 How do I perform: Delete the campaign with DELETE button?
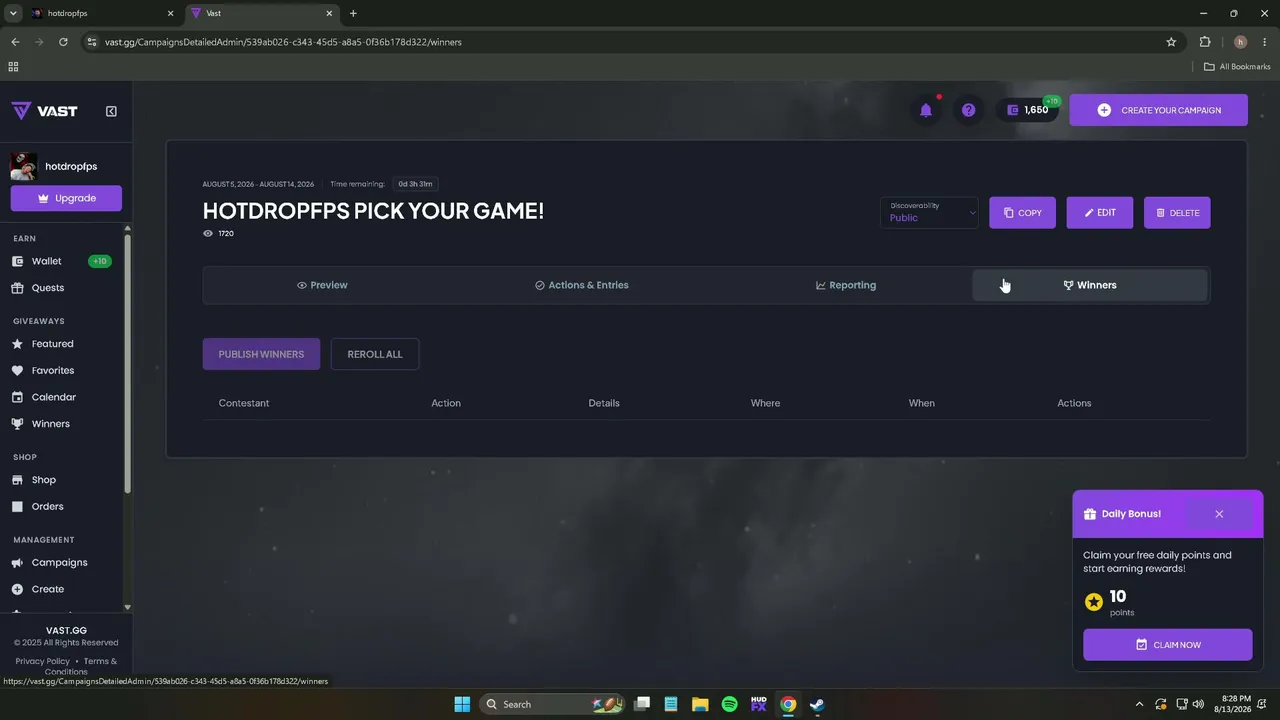[1177, 212]
